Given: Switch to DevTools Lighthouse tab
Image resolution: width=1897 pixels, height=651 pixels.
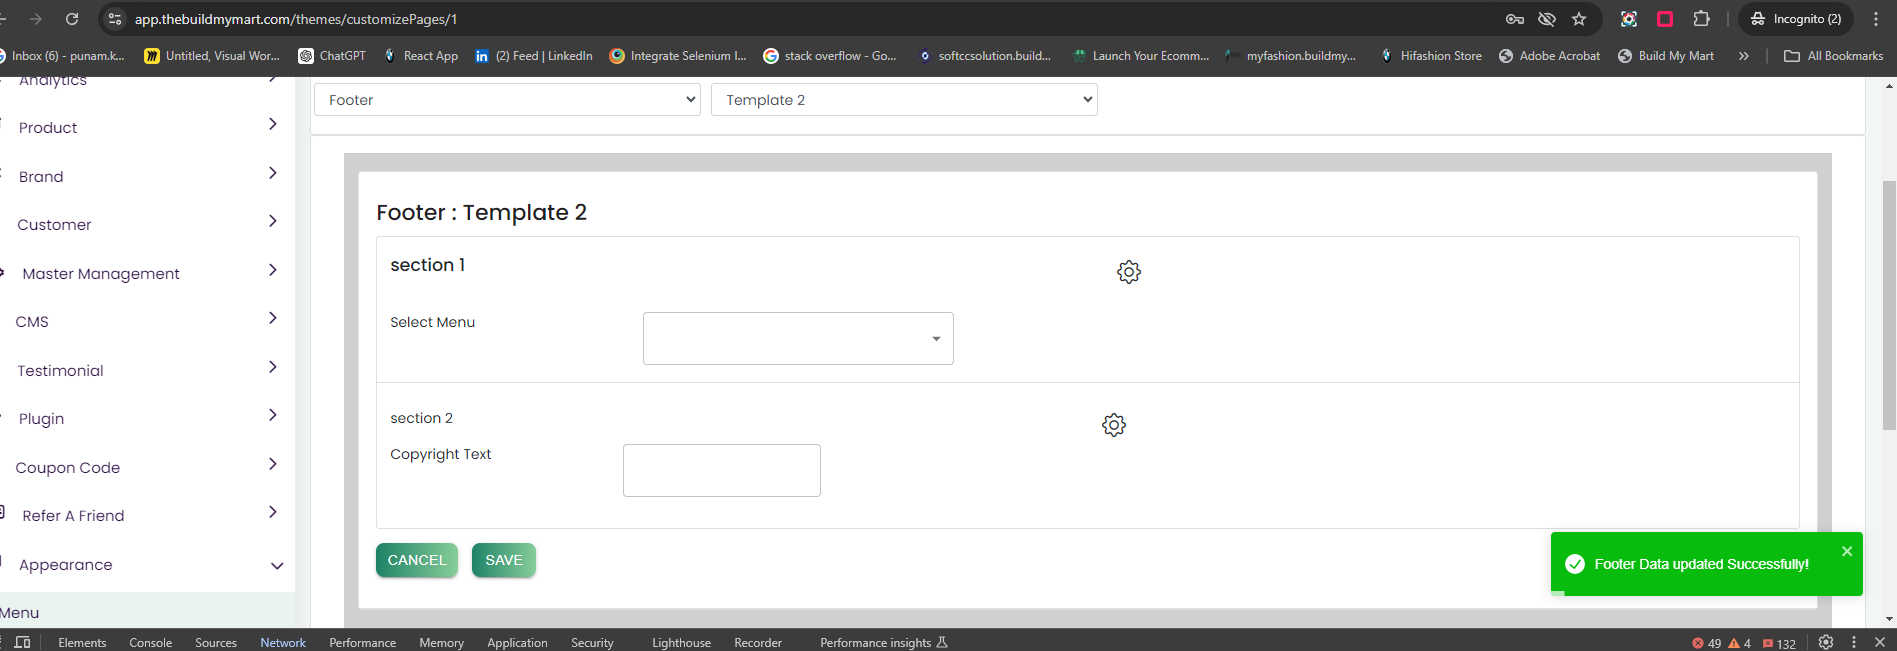Looking at the screenshot, I should click(x=682, y=643).
